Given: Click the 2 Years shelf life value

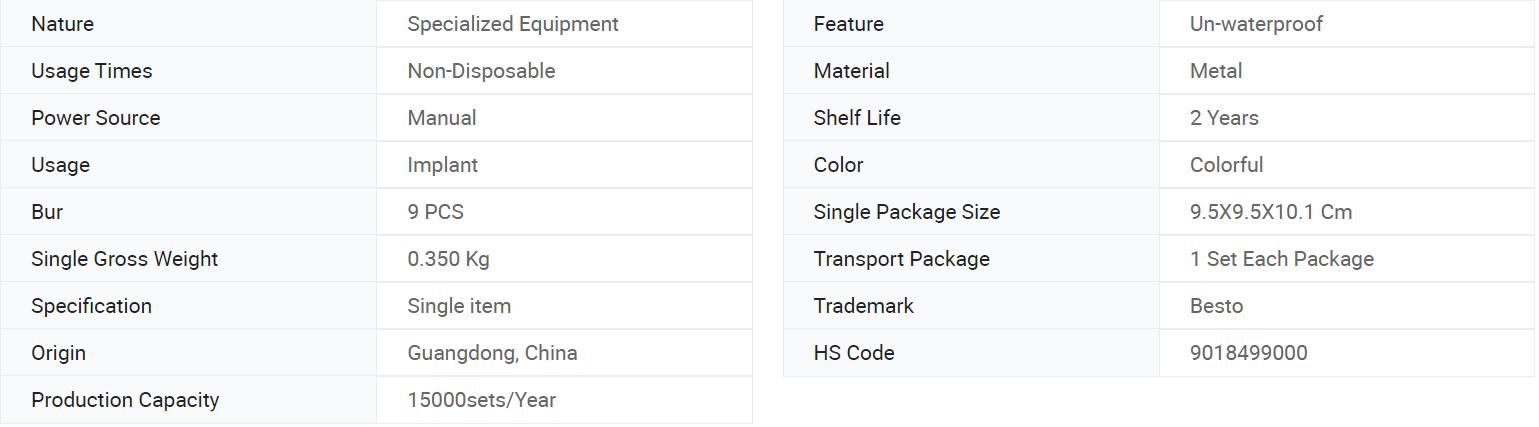Looking at the screenshot, I should [1224, 118].
